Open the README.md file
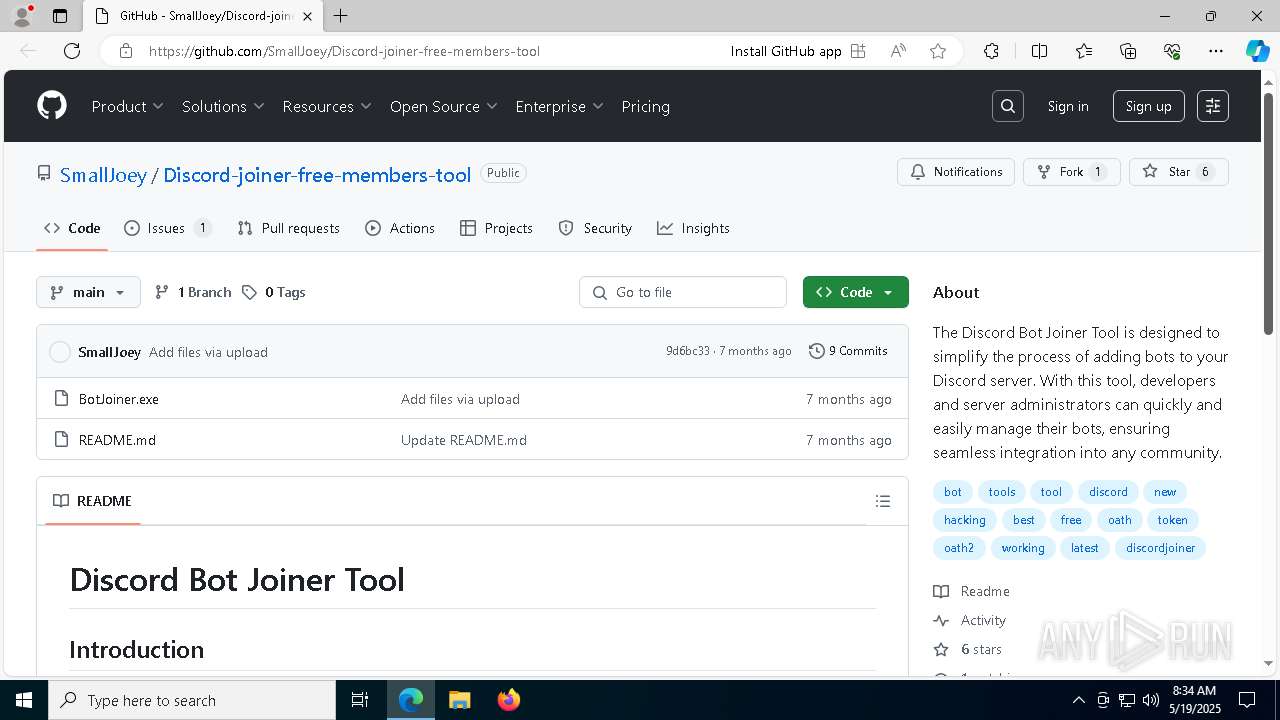1280x720 pixels. coord(117,440)
